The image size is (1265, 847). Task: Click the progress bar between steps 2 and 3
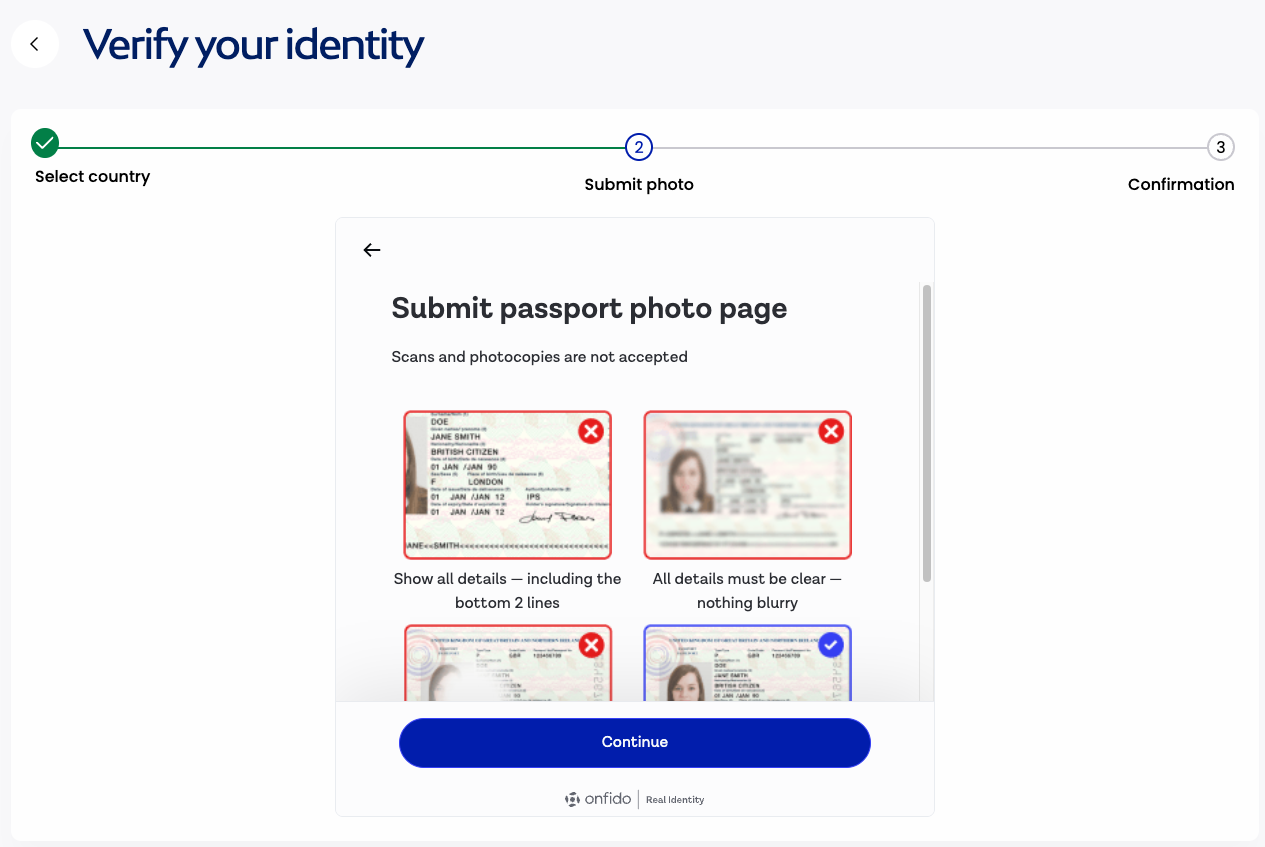tap(930, 146)
